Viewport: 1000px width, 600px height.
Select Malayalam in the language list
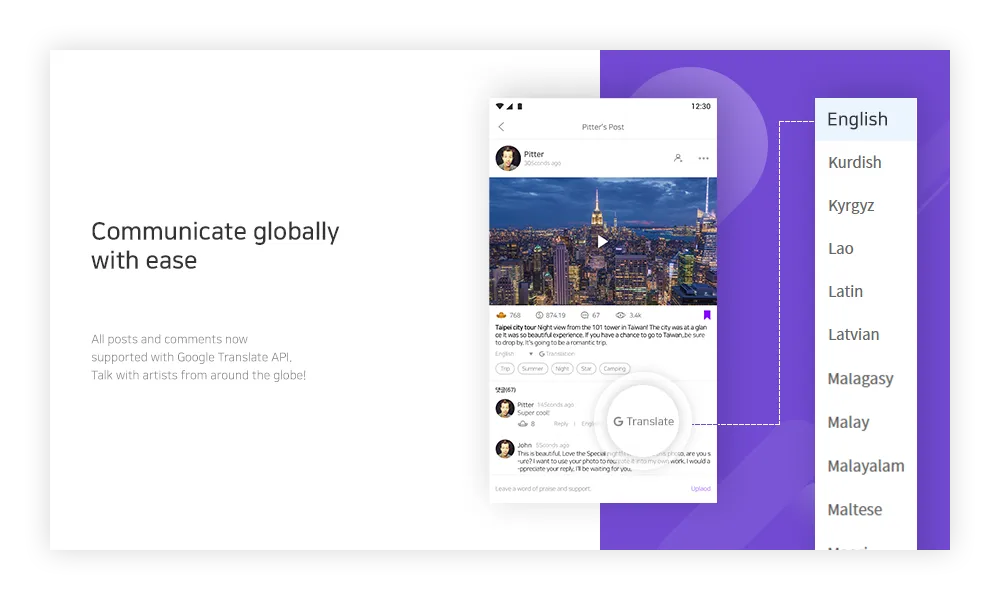(865, 466)
